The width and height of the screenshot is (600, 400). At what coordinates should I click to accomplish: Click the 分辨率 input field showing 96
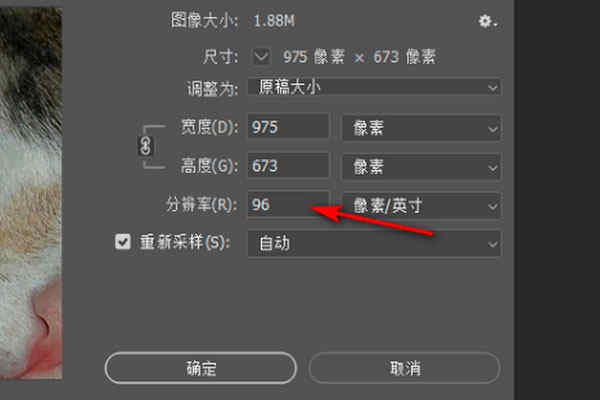tap(288, 204)
